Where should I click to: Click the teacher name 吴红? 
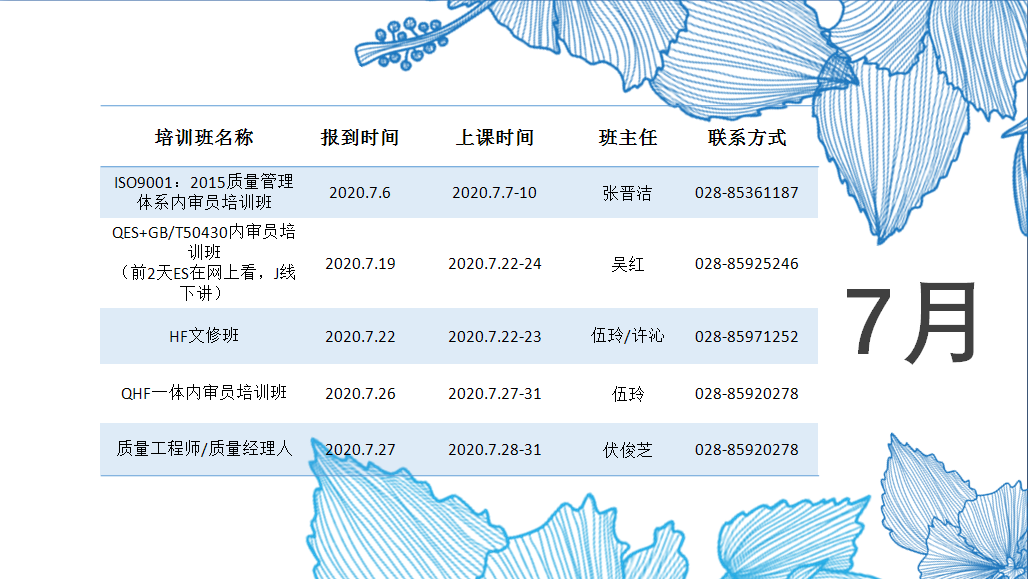pos(628,264)
